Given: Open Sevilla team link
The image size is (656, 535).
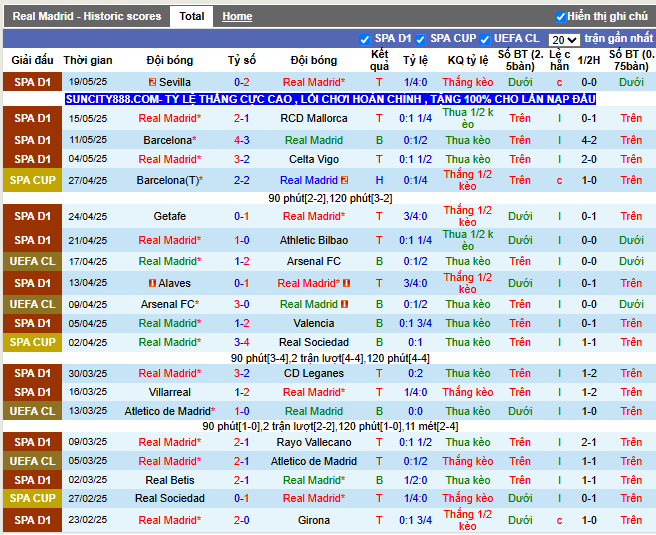Looking at the screenshot, I should [175, 82].
